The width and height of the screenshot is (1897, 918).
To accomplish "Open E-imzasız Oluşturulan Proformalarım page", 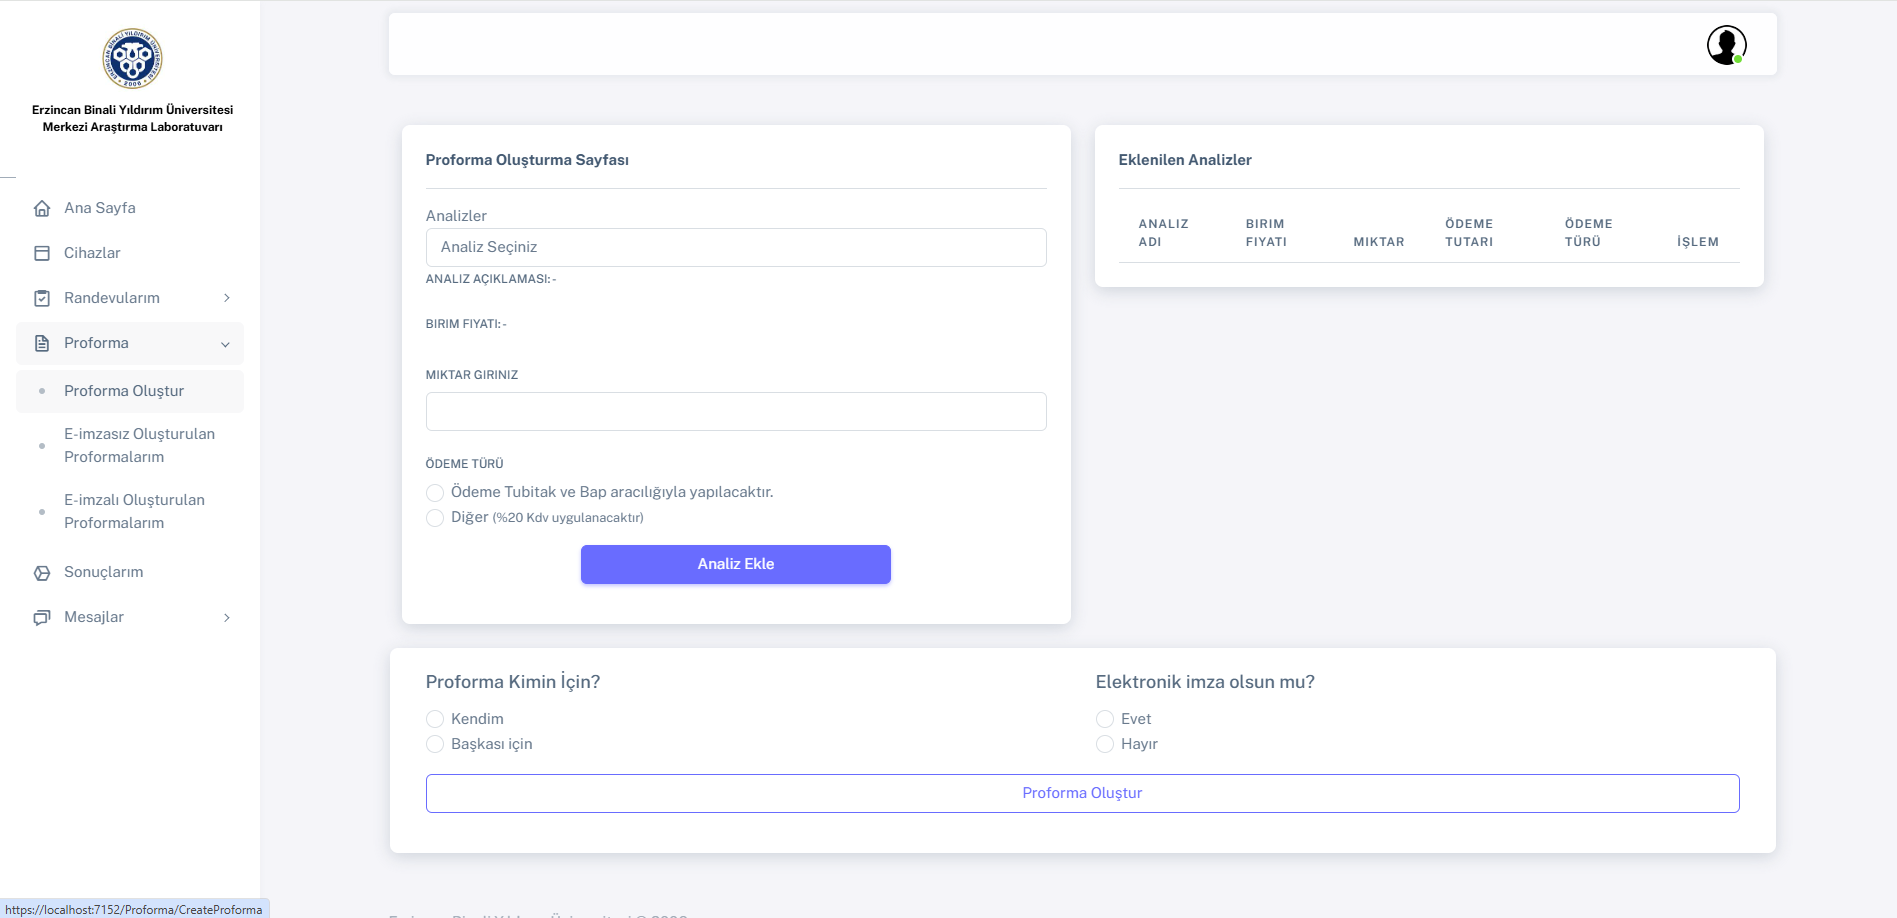I will pos(139,445).
